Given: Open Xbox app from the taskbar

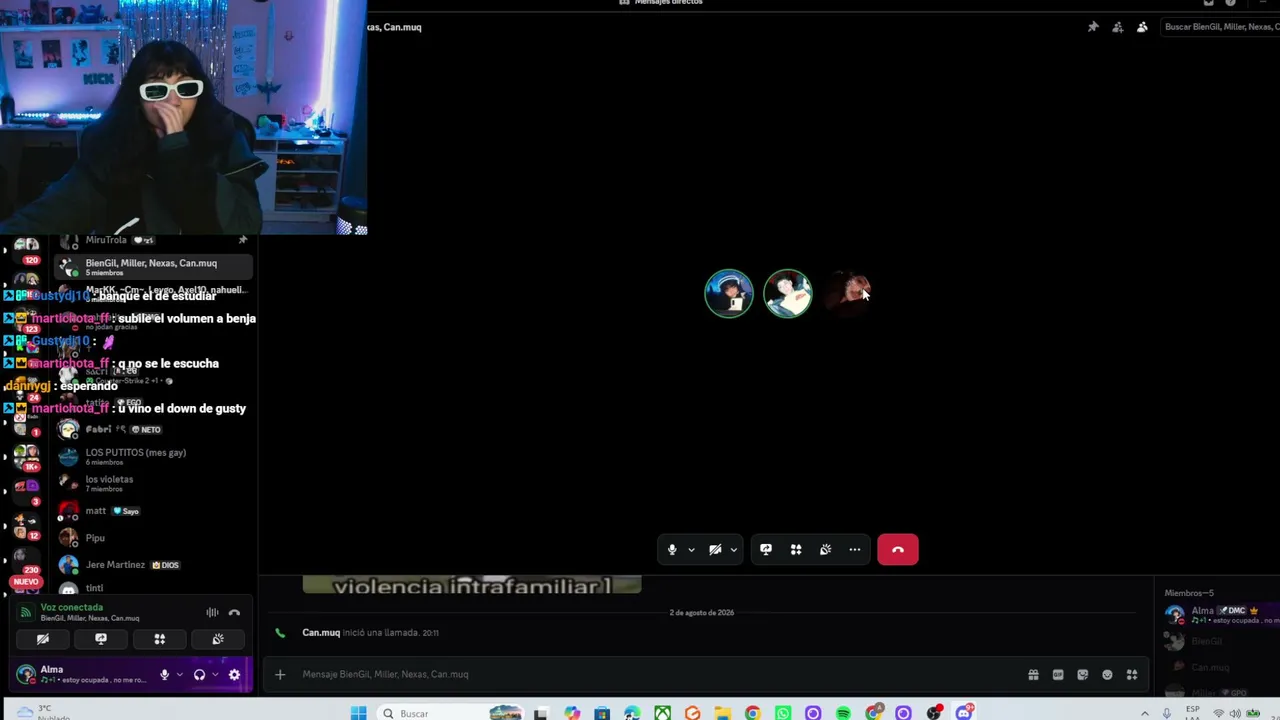Looking at the screenshot, I should [x=662, y=713].
